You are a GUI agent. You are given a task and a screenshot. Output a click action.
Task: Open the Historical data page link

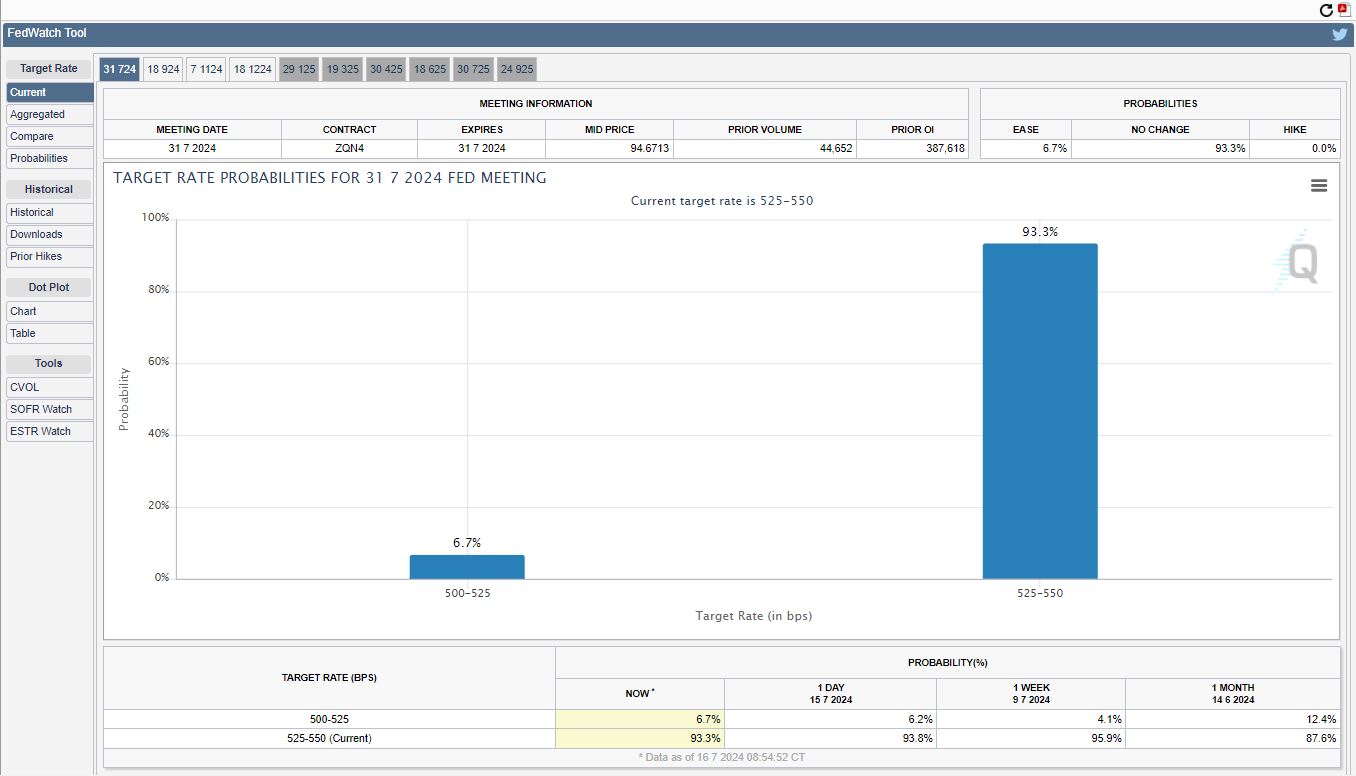point(32,213)
